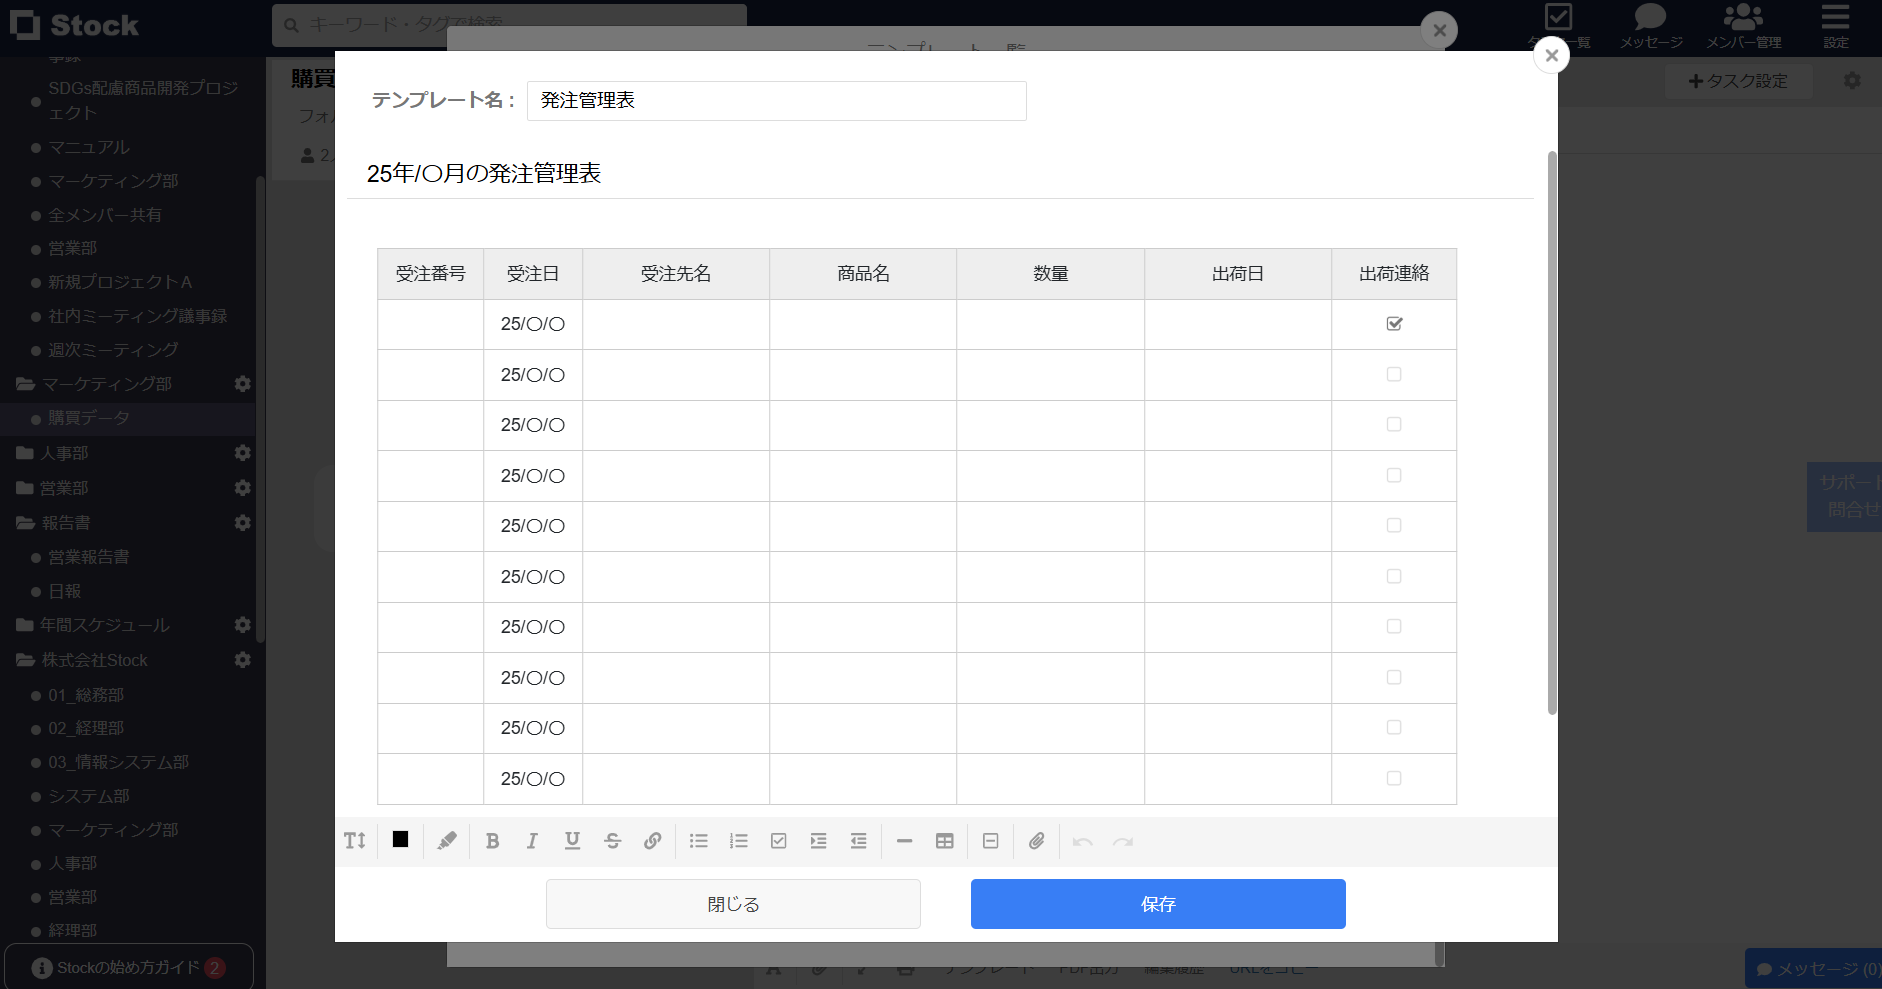
Task: Insert a table using the table icon
Action: point(944,841)
